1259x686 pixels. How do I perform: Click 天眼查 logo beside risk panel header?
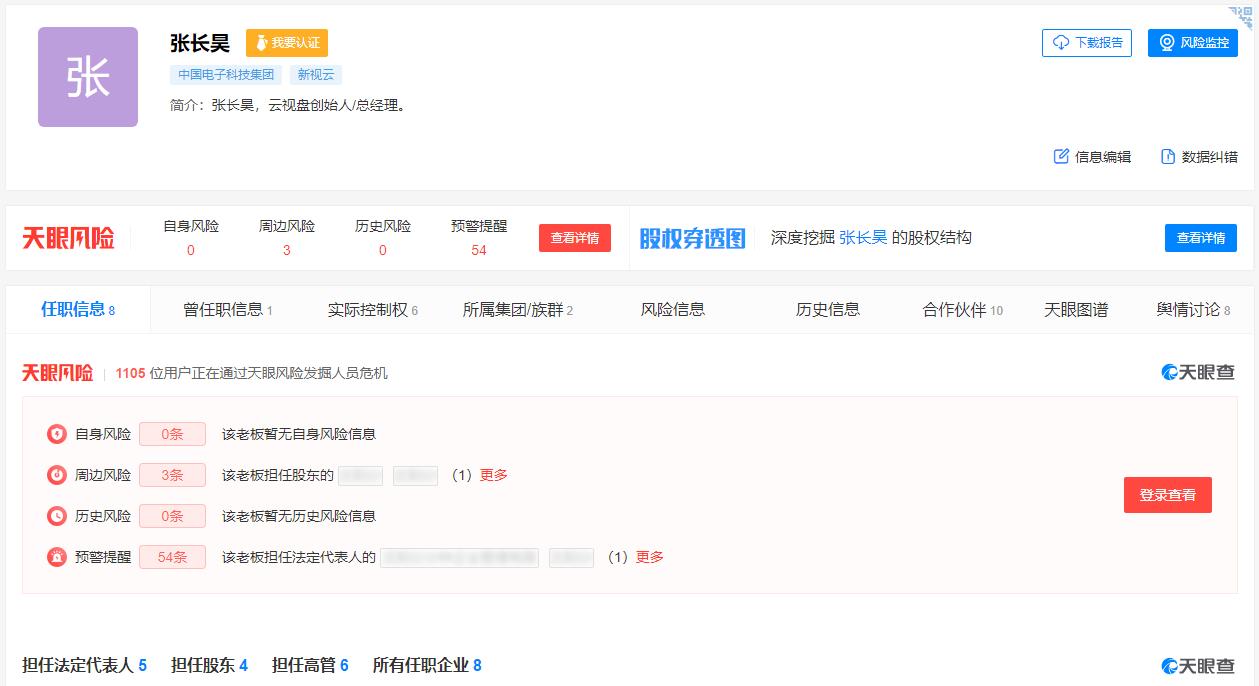tap(1198, 373)
